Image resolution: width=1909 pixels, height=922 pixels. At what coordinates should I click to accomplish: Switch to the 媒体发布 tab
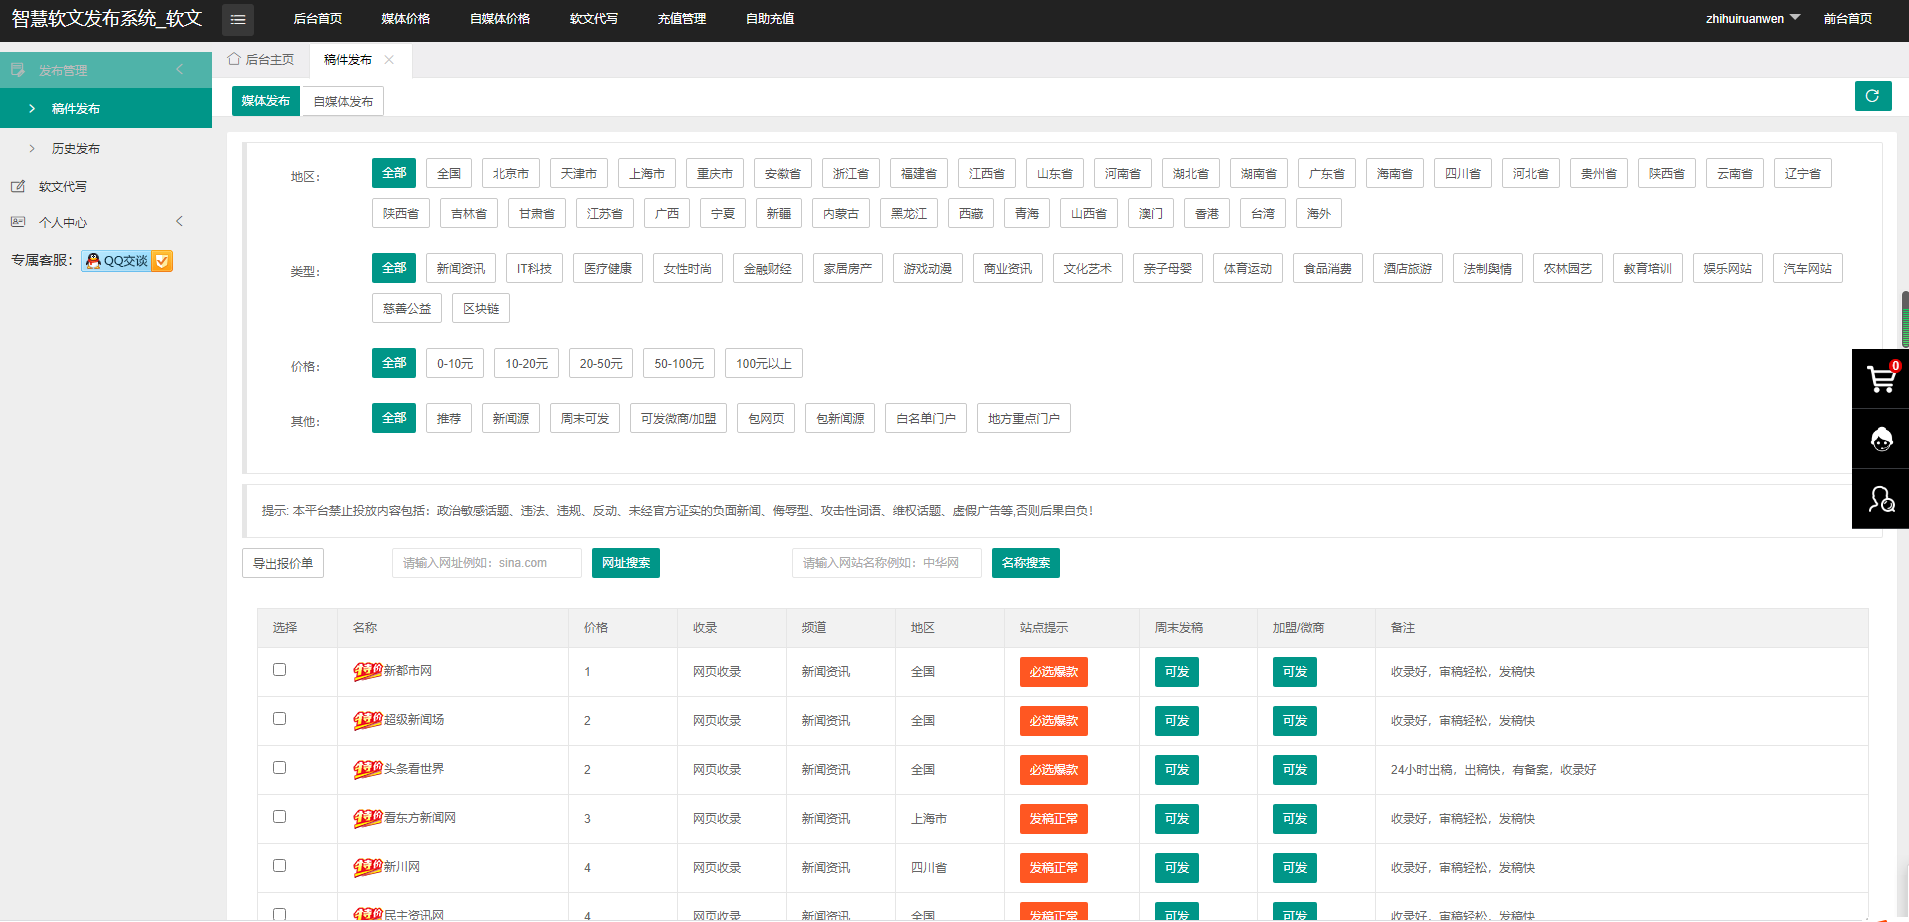[x=266, y=101]
